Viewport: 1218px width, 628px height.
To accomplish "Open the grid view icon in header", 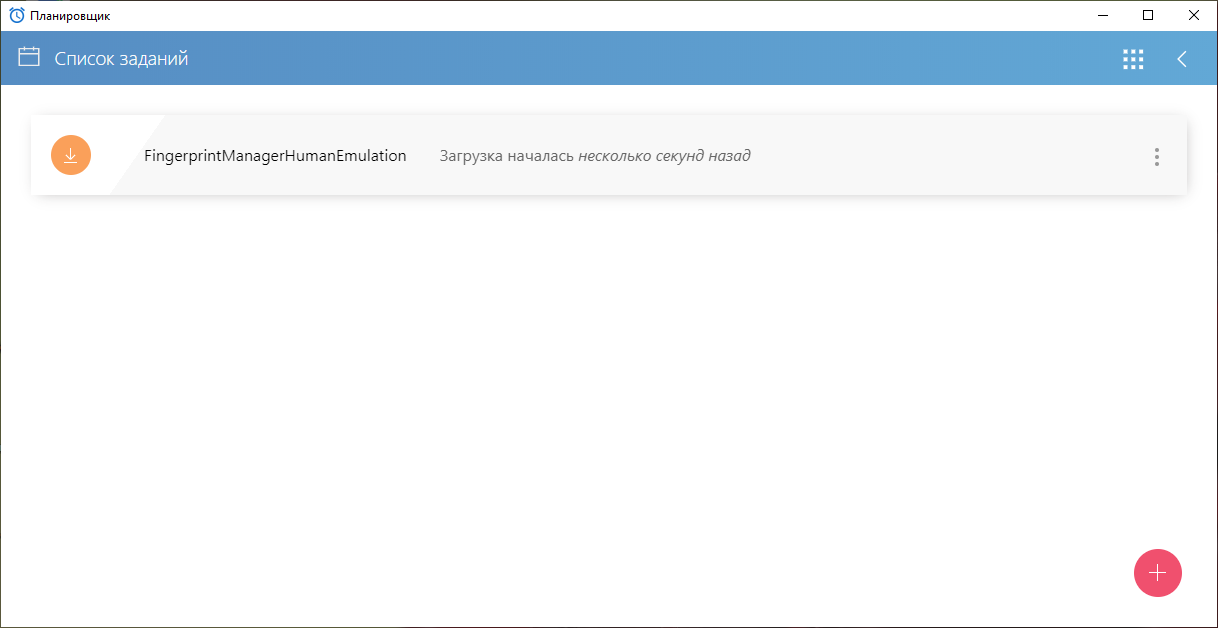I will (1132, 59).
